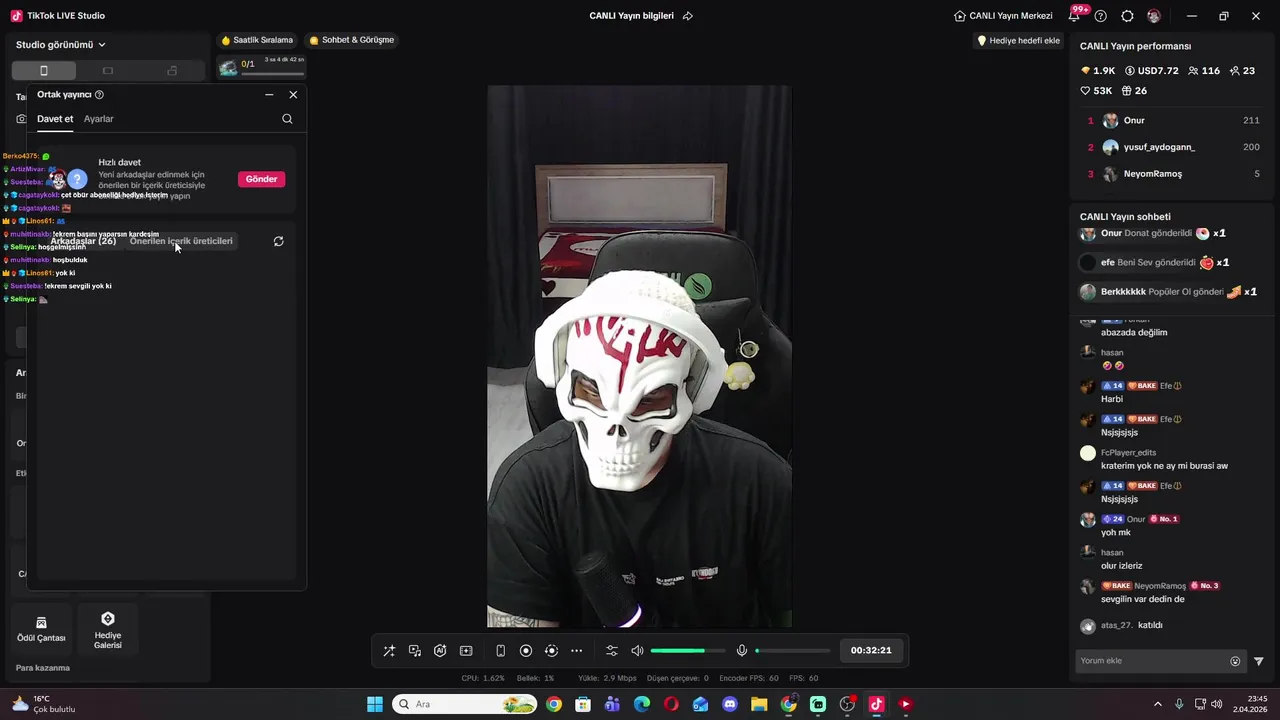
Task: Open Opera from the taskbar
Action: point(671,704)
